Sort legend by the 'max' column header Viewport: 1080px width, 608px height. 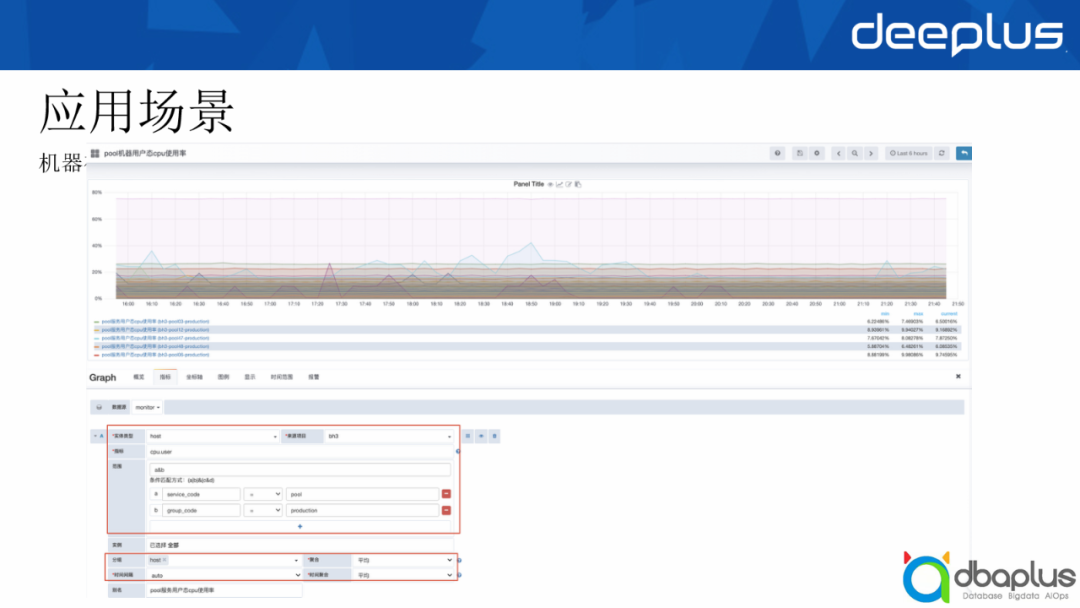(918, 314)
